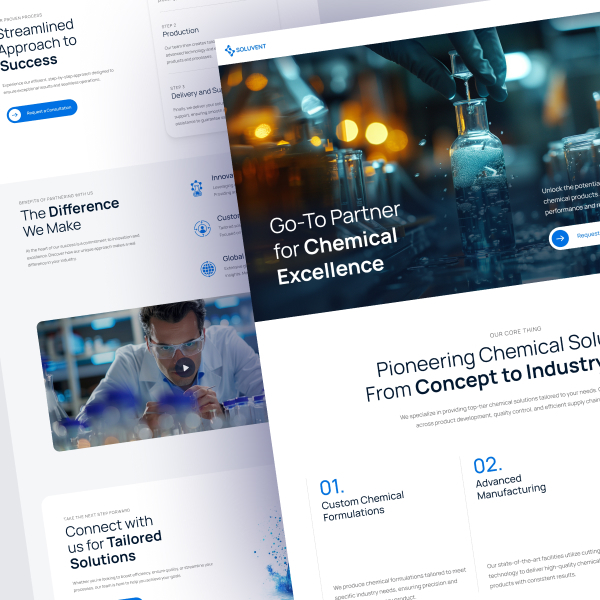600x600 pixels.
Task: Click the blue '01.' number
Action: [332, 487]
